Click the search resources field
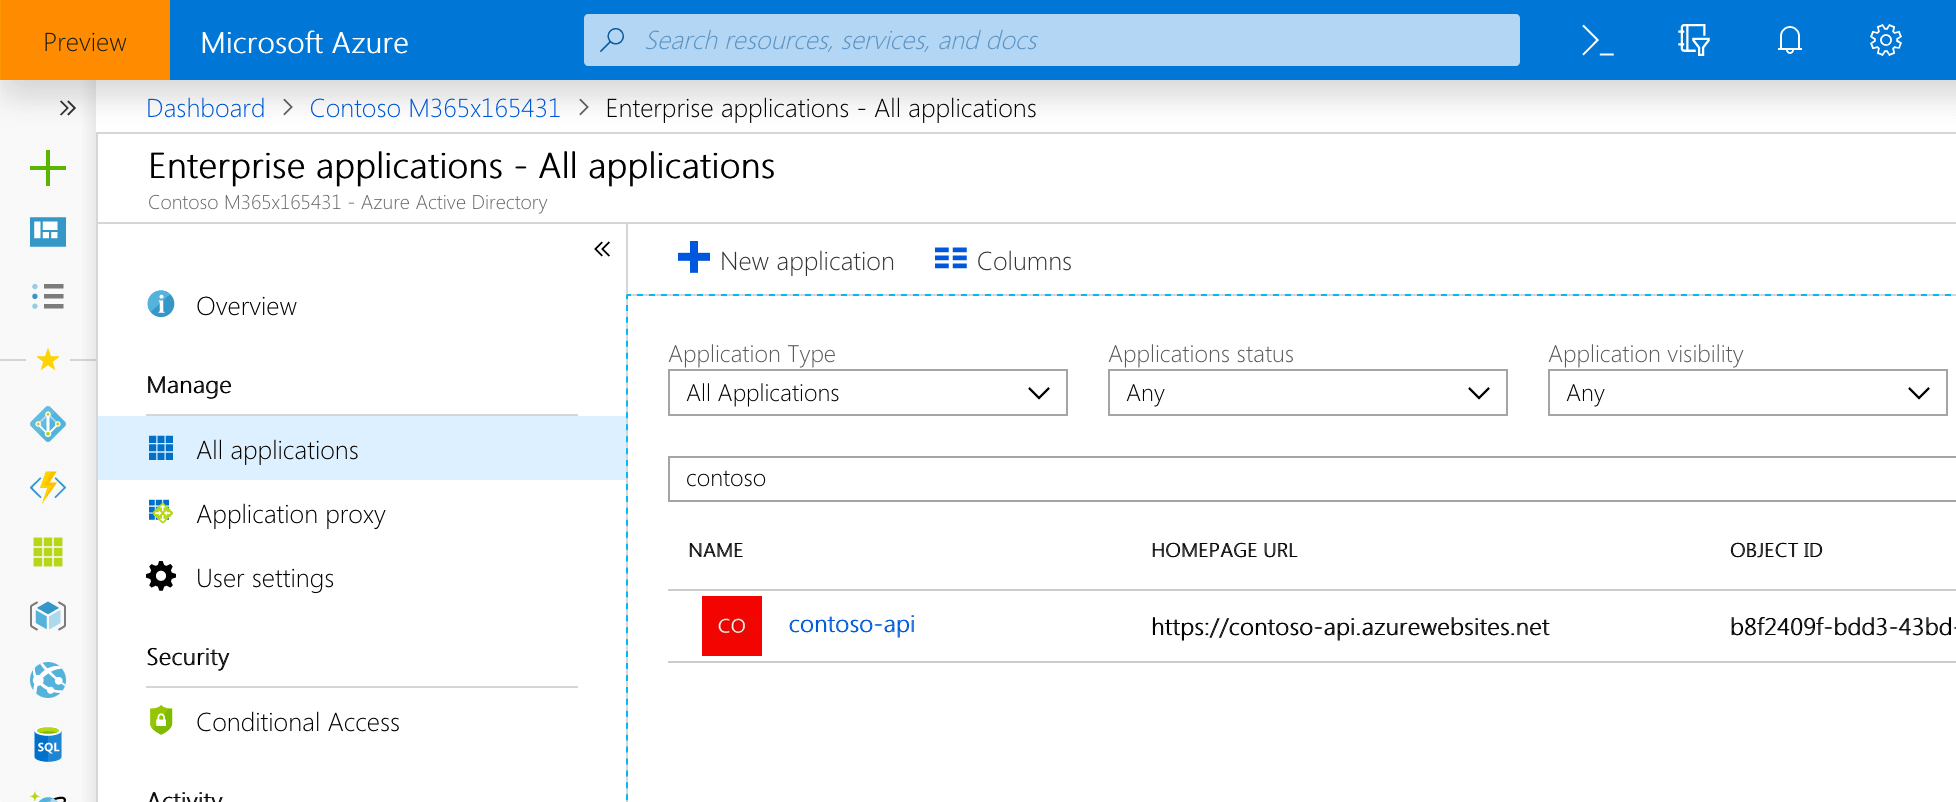1956x802 pixels. point(1051,40)
